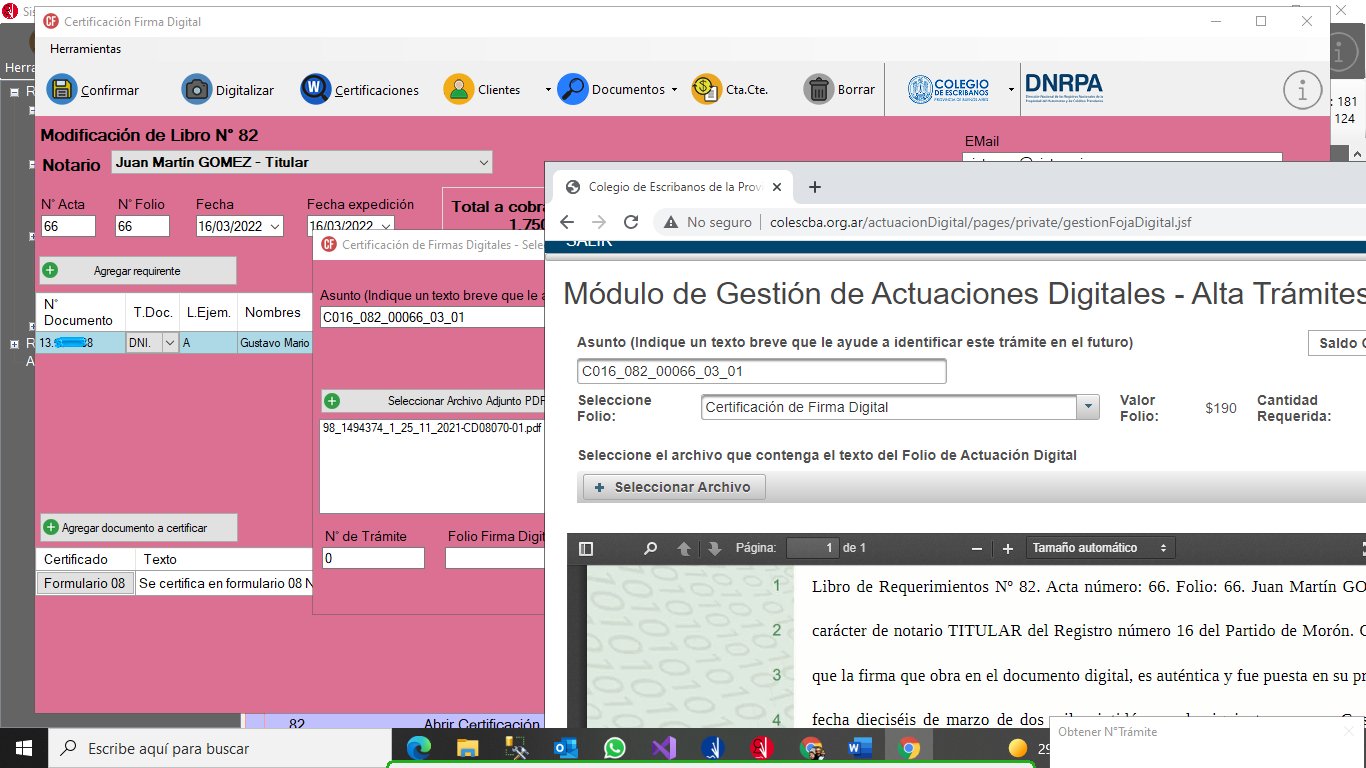This screenshot has width=1366, height=768.
Task: Click the N° de Trámite input field
Action: click(374, 558)
